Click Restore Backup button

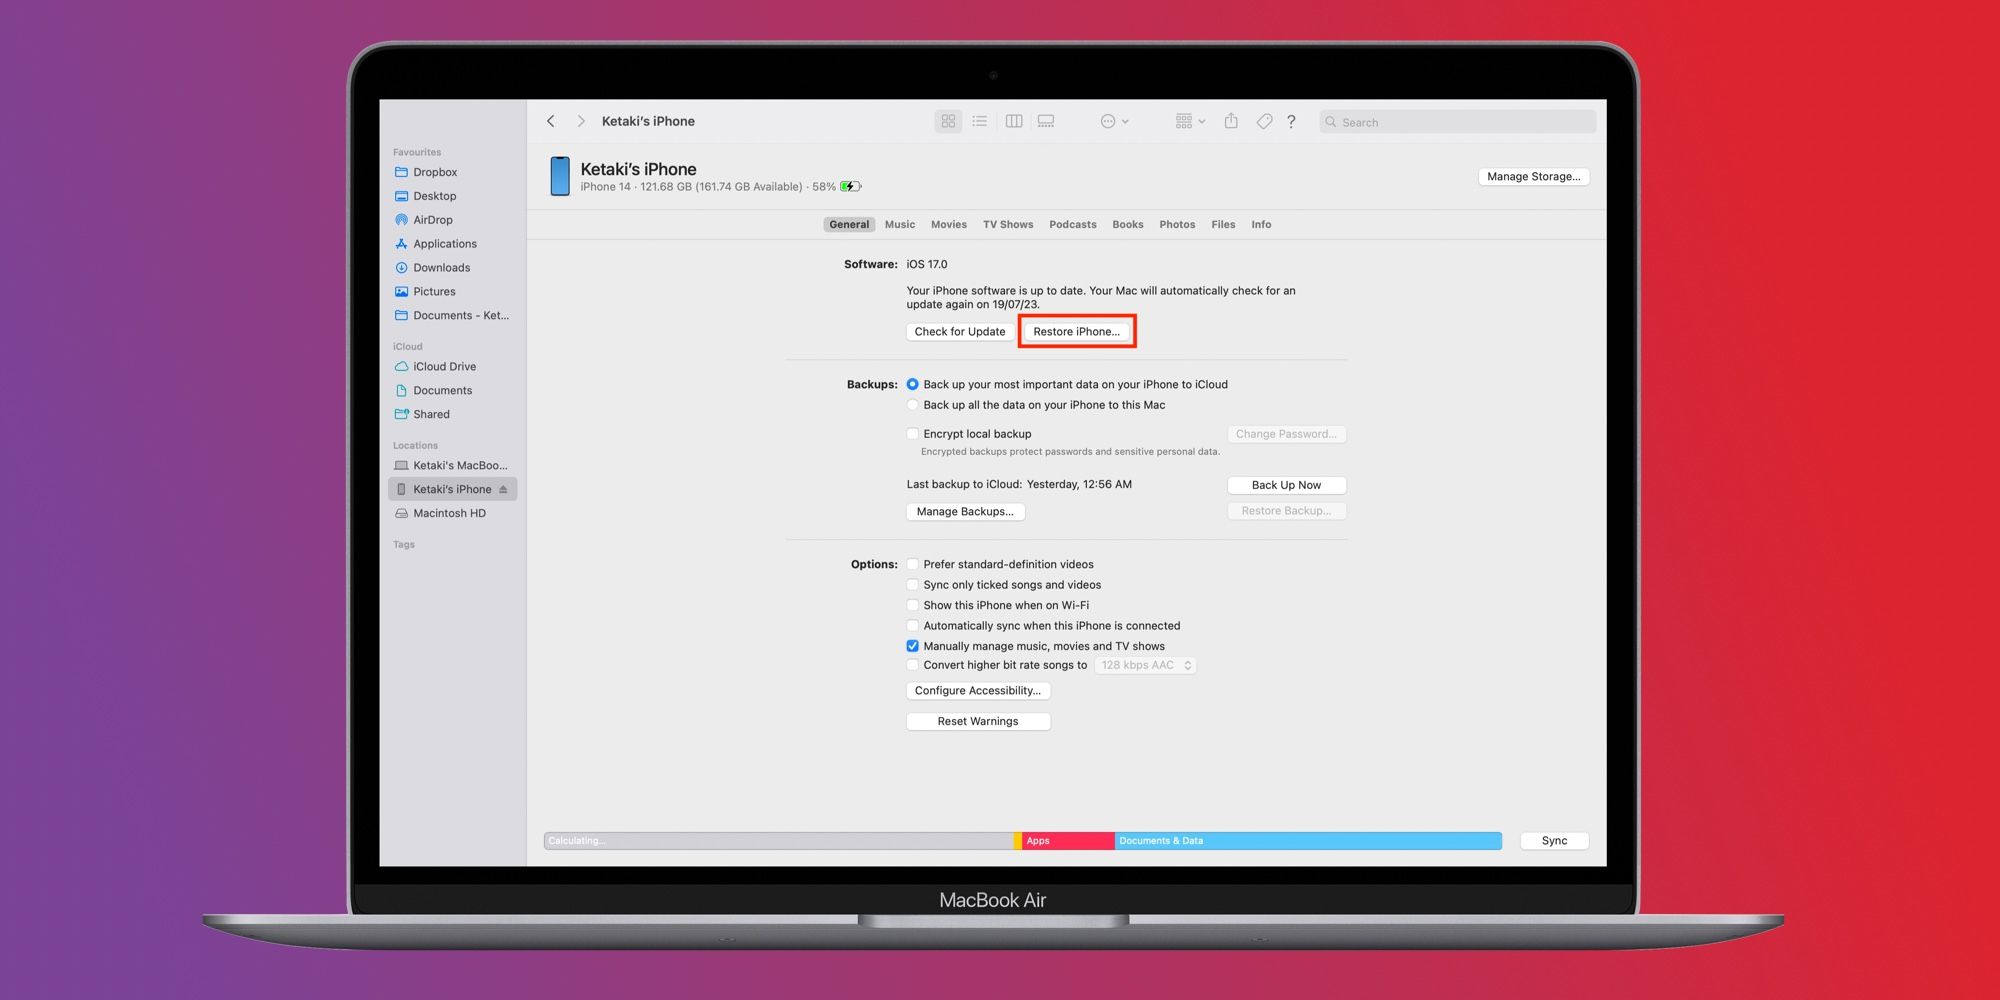click(1286, 511)
